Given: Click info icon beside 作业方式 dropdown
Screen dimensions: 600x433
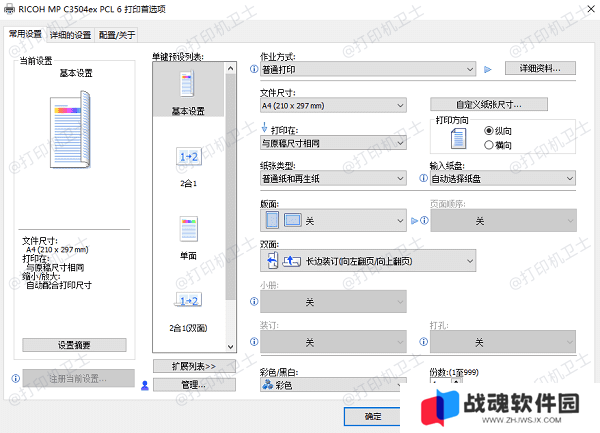Looking at the screenshot, I should coord(254,69).
